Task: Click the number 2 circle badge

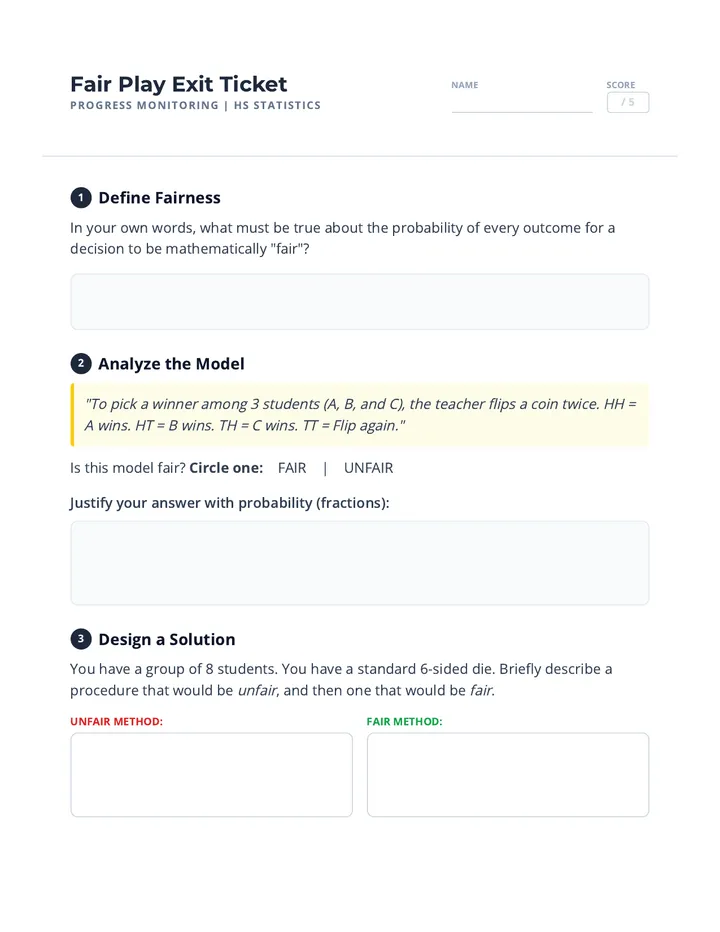Action: (x=81, y=363)
